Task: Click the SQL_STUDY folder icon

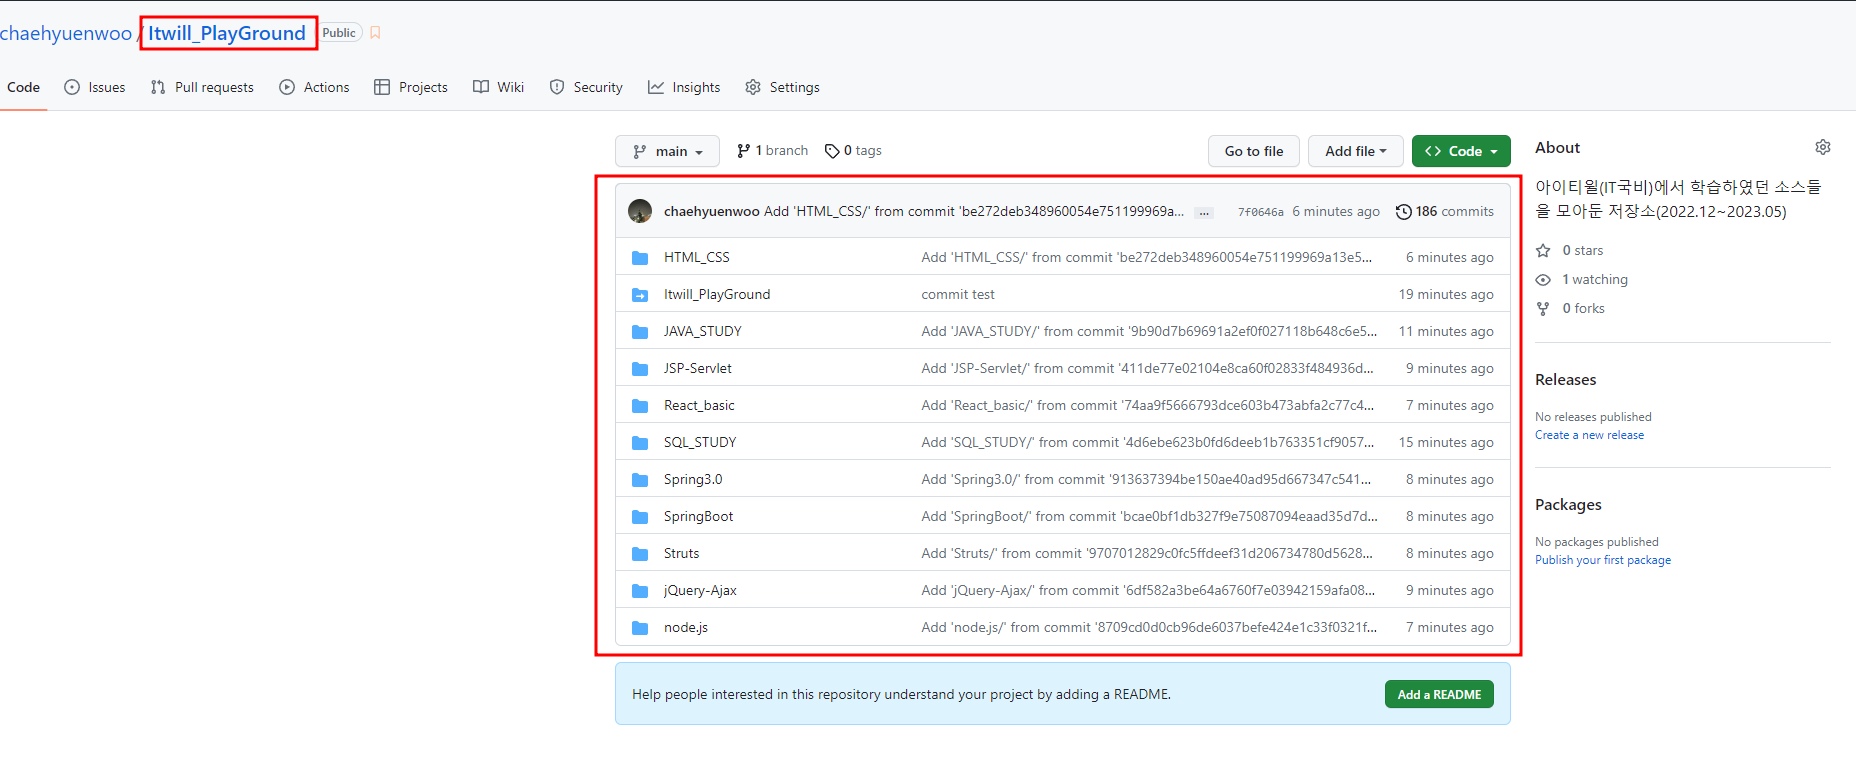Action: click(x=640, y=443)
